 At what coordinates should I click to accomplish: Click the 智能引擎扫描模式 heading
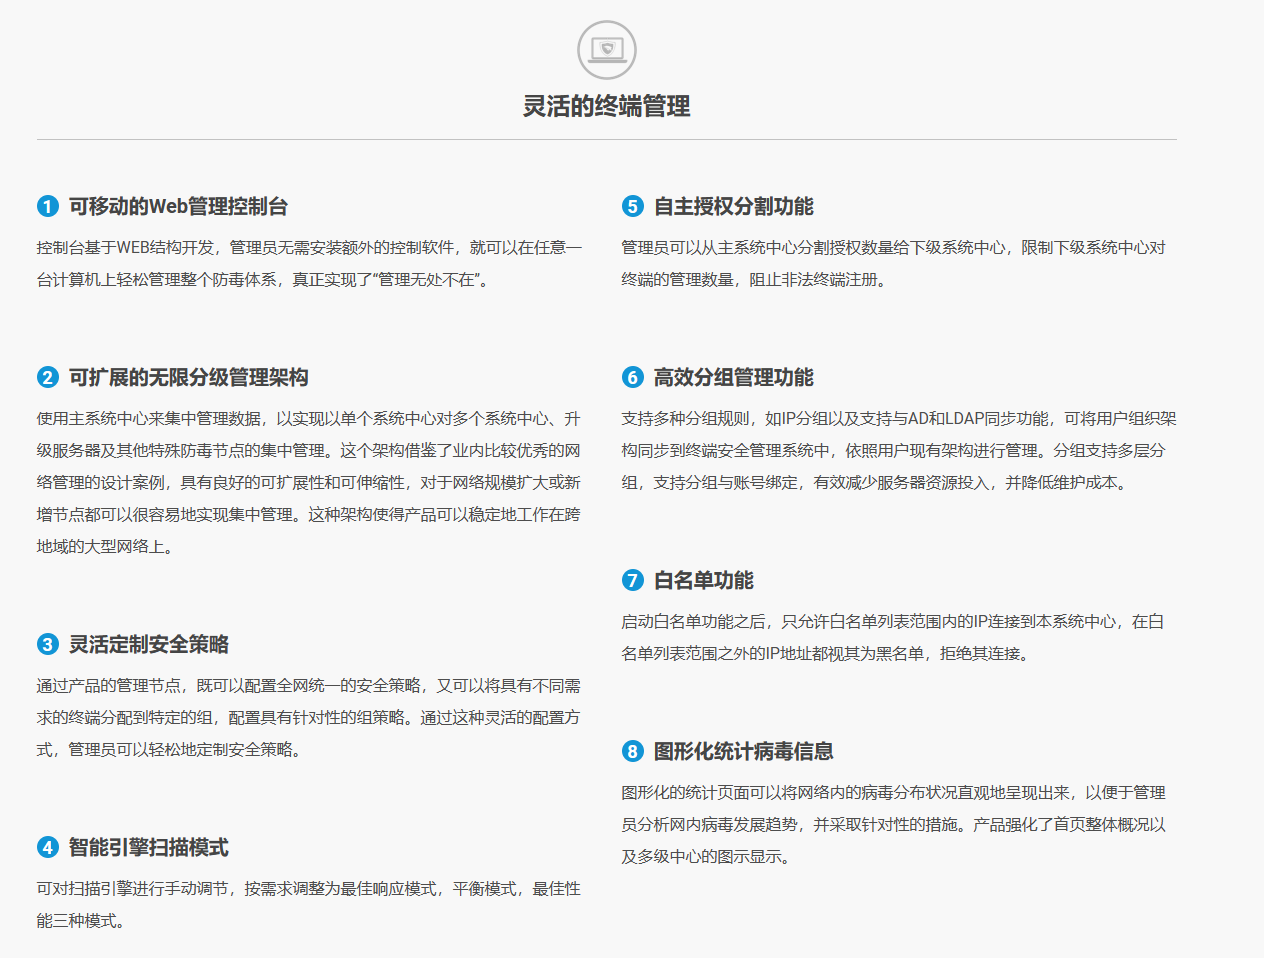(148, 847)
